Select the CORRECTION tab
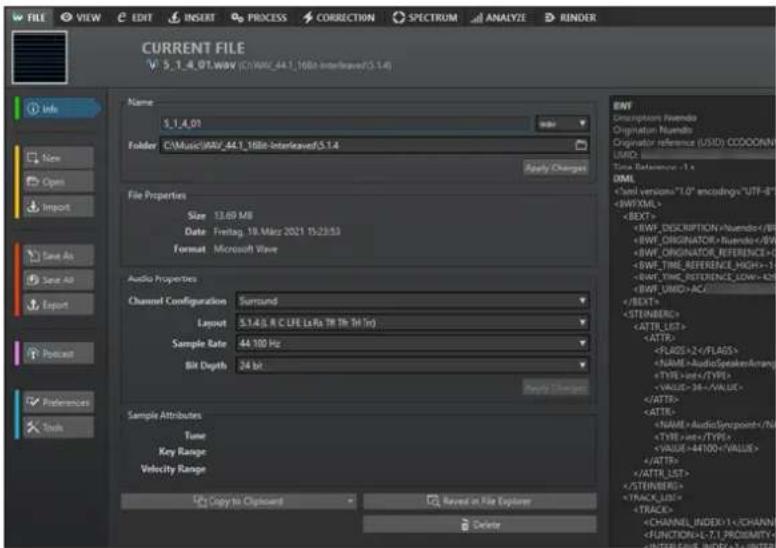Image resolution: width=776 pixels, height=548 pixels. 339,18
